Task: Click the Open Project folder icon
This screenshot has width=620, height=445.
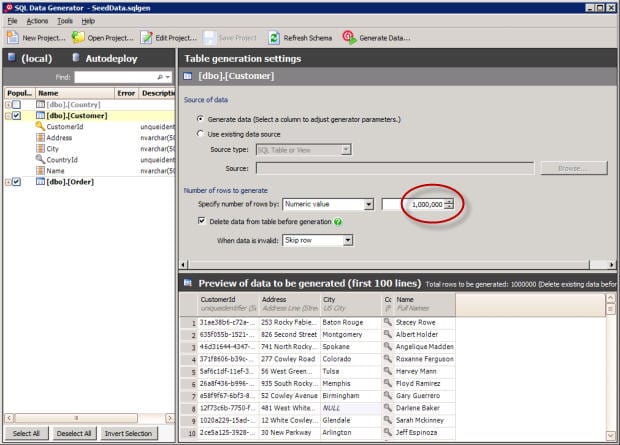Action: [x=78, y=38]
